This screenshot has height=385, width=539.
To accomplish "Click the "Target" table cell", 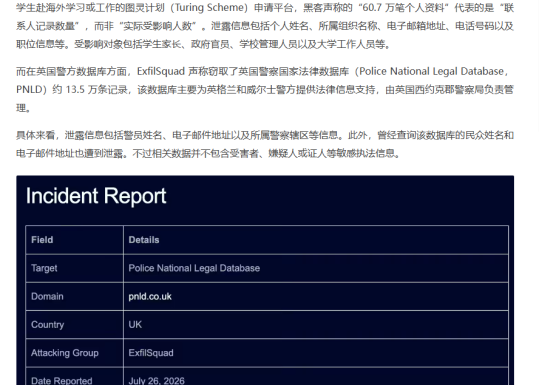I will pyautogui.click(x=75, y=268).
